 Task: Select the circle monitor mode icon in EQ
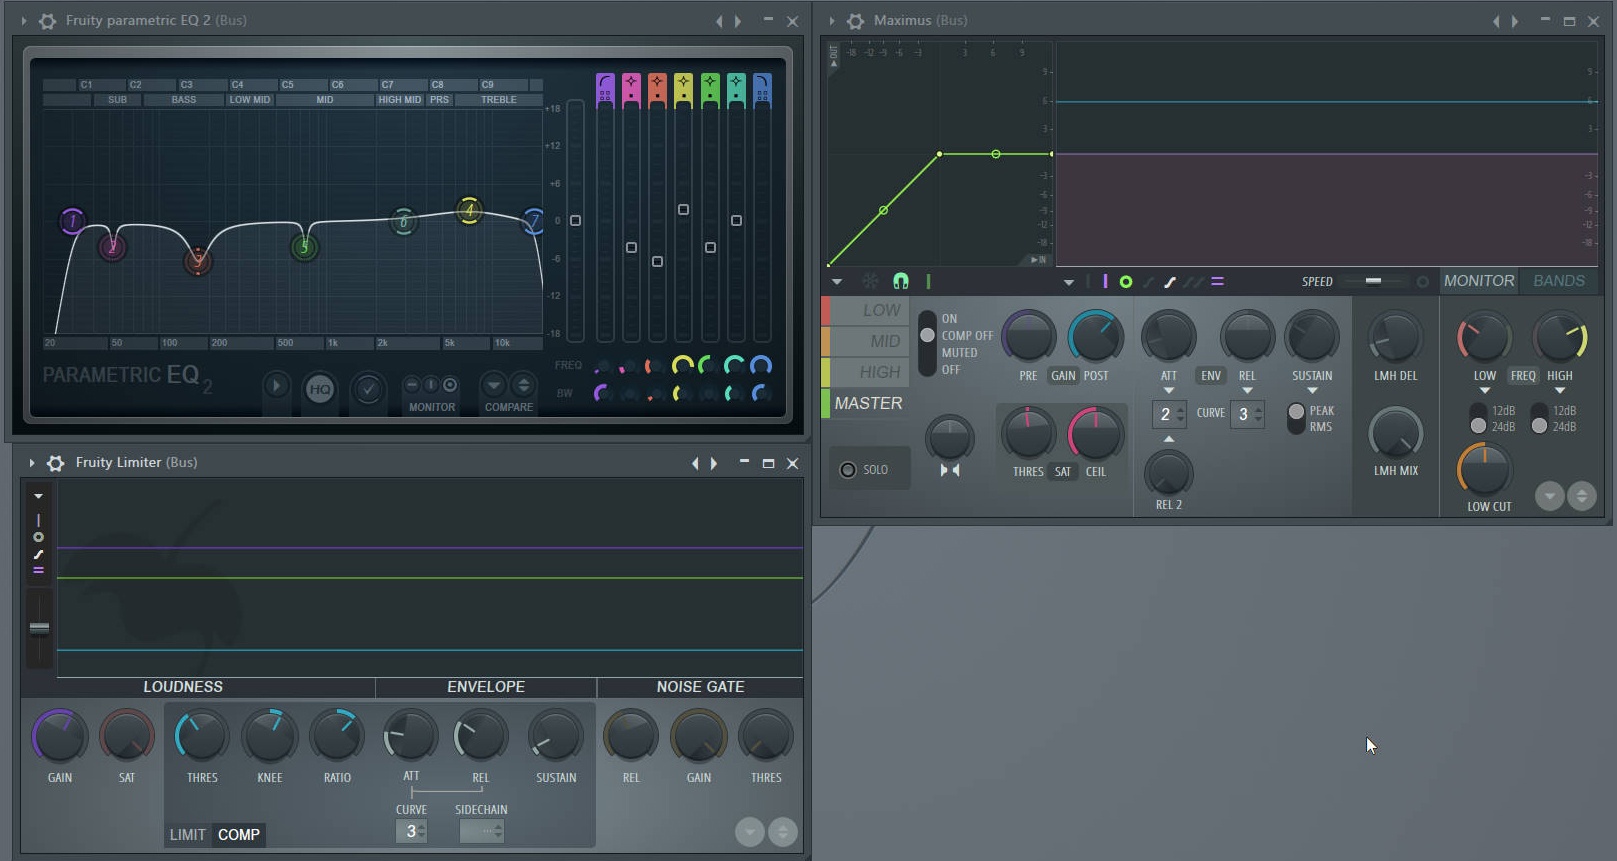(450, 385)
